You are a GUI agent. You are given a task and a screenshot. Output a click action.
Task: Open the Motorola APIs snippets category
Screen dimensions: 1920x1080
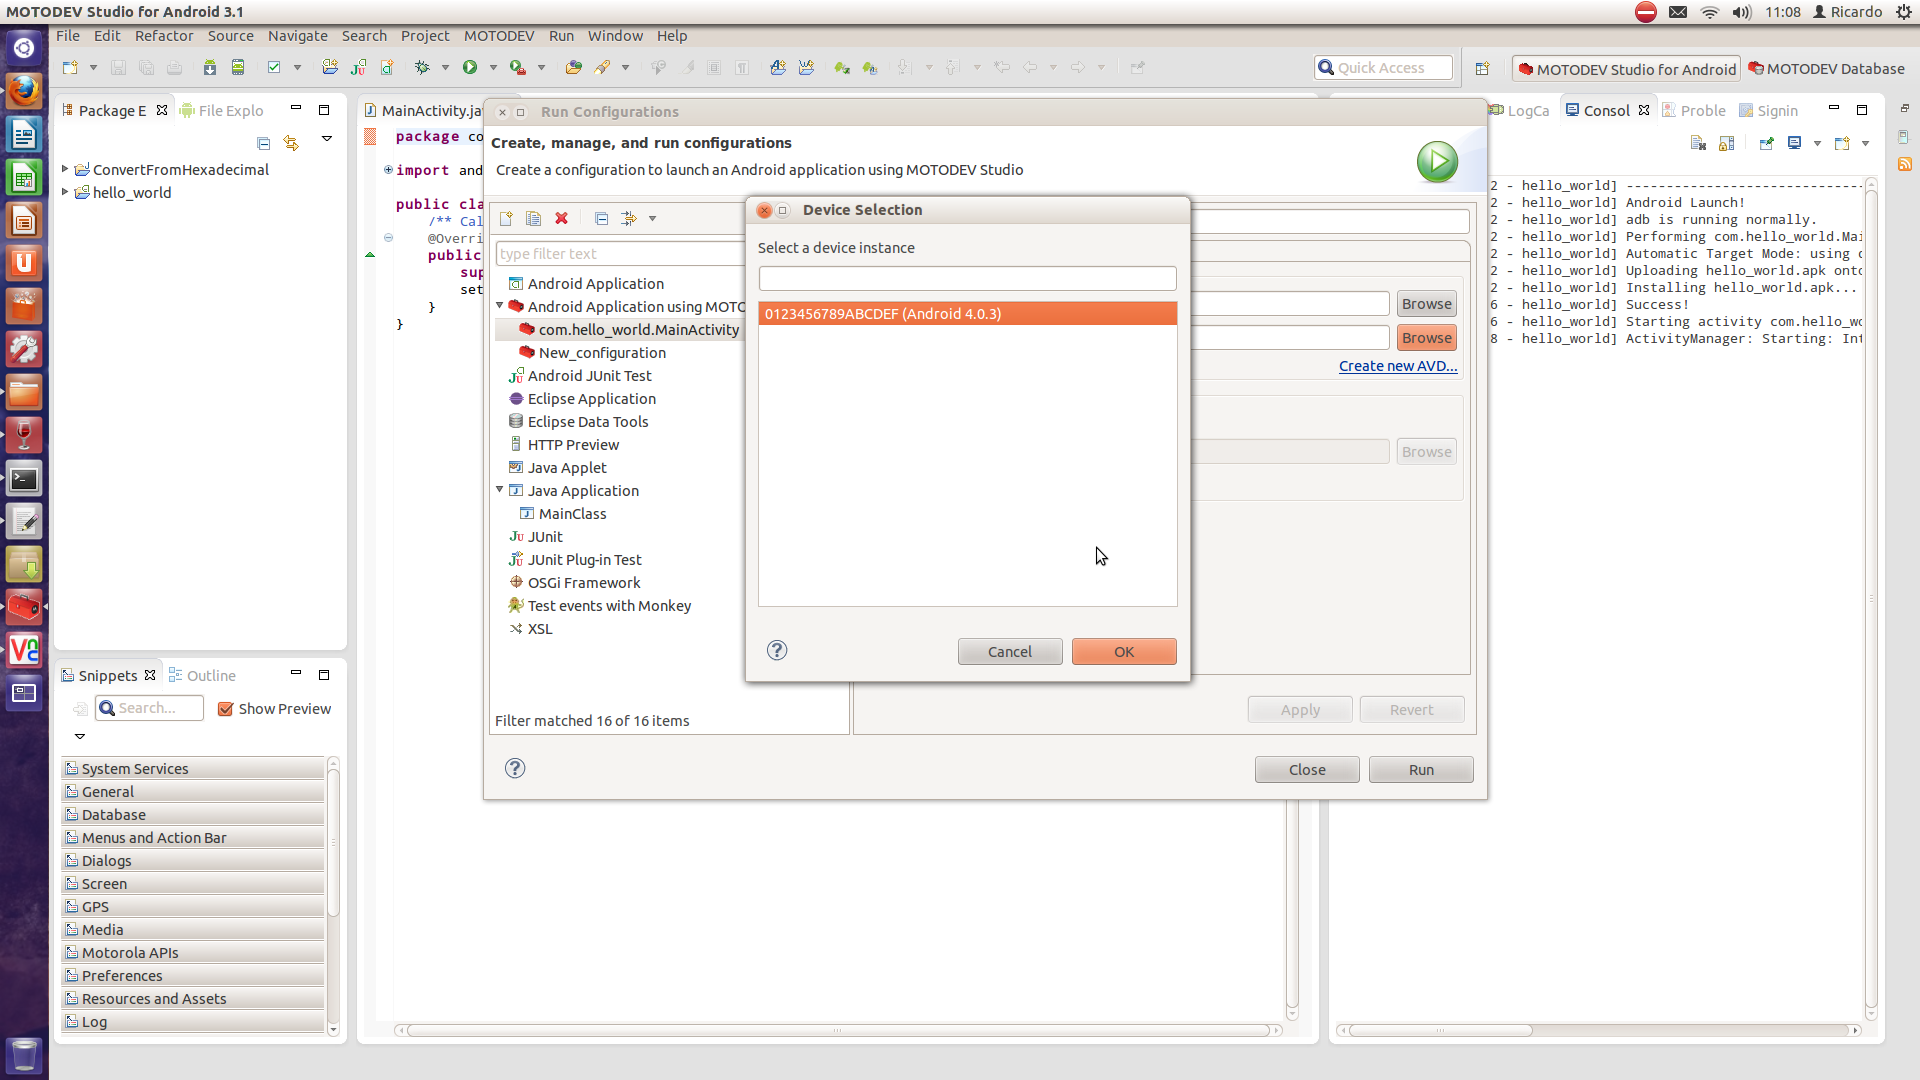pyautogui.click(x=193, y=952)
